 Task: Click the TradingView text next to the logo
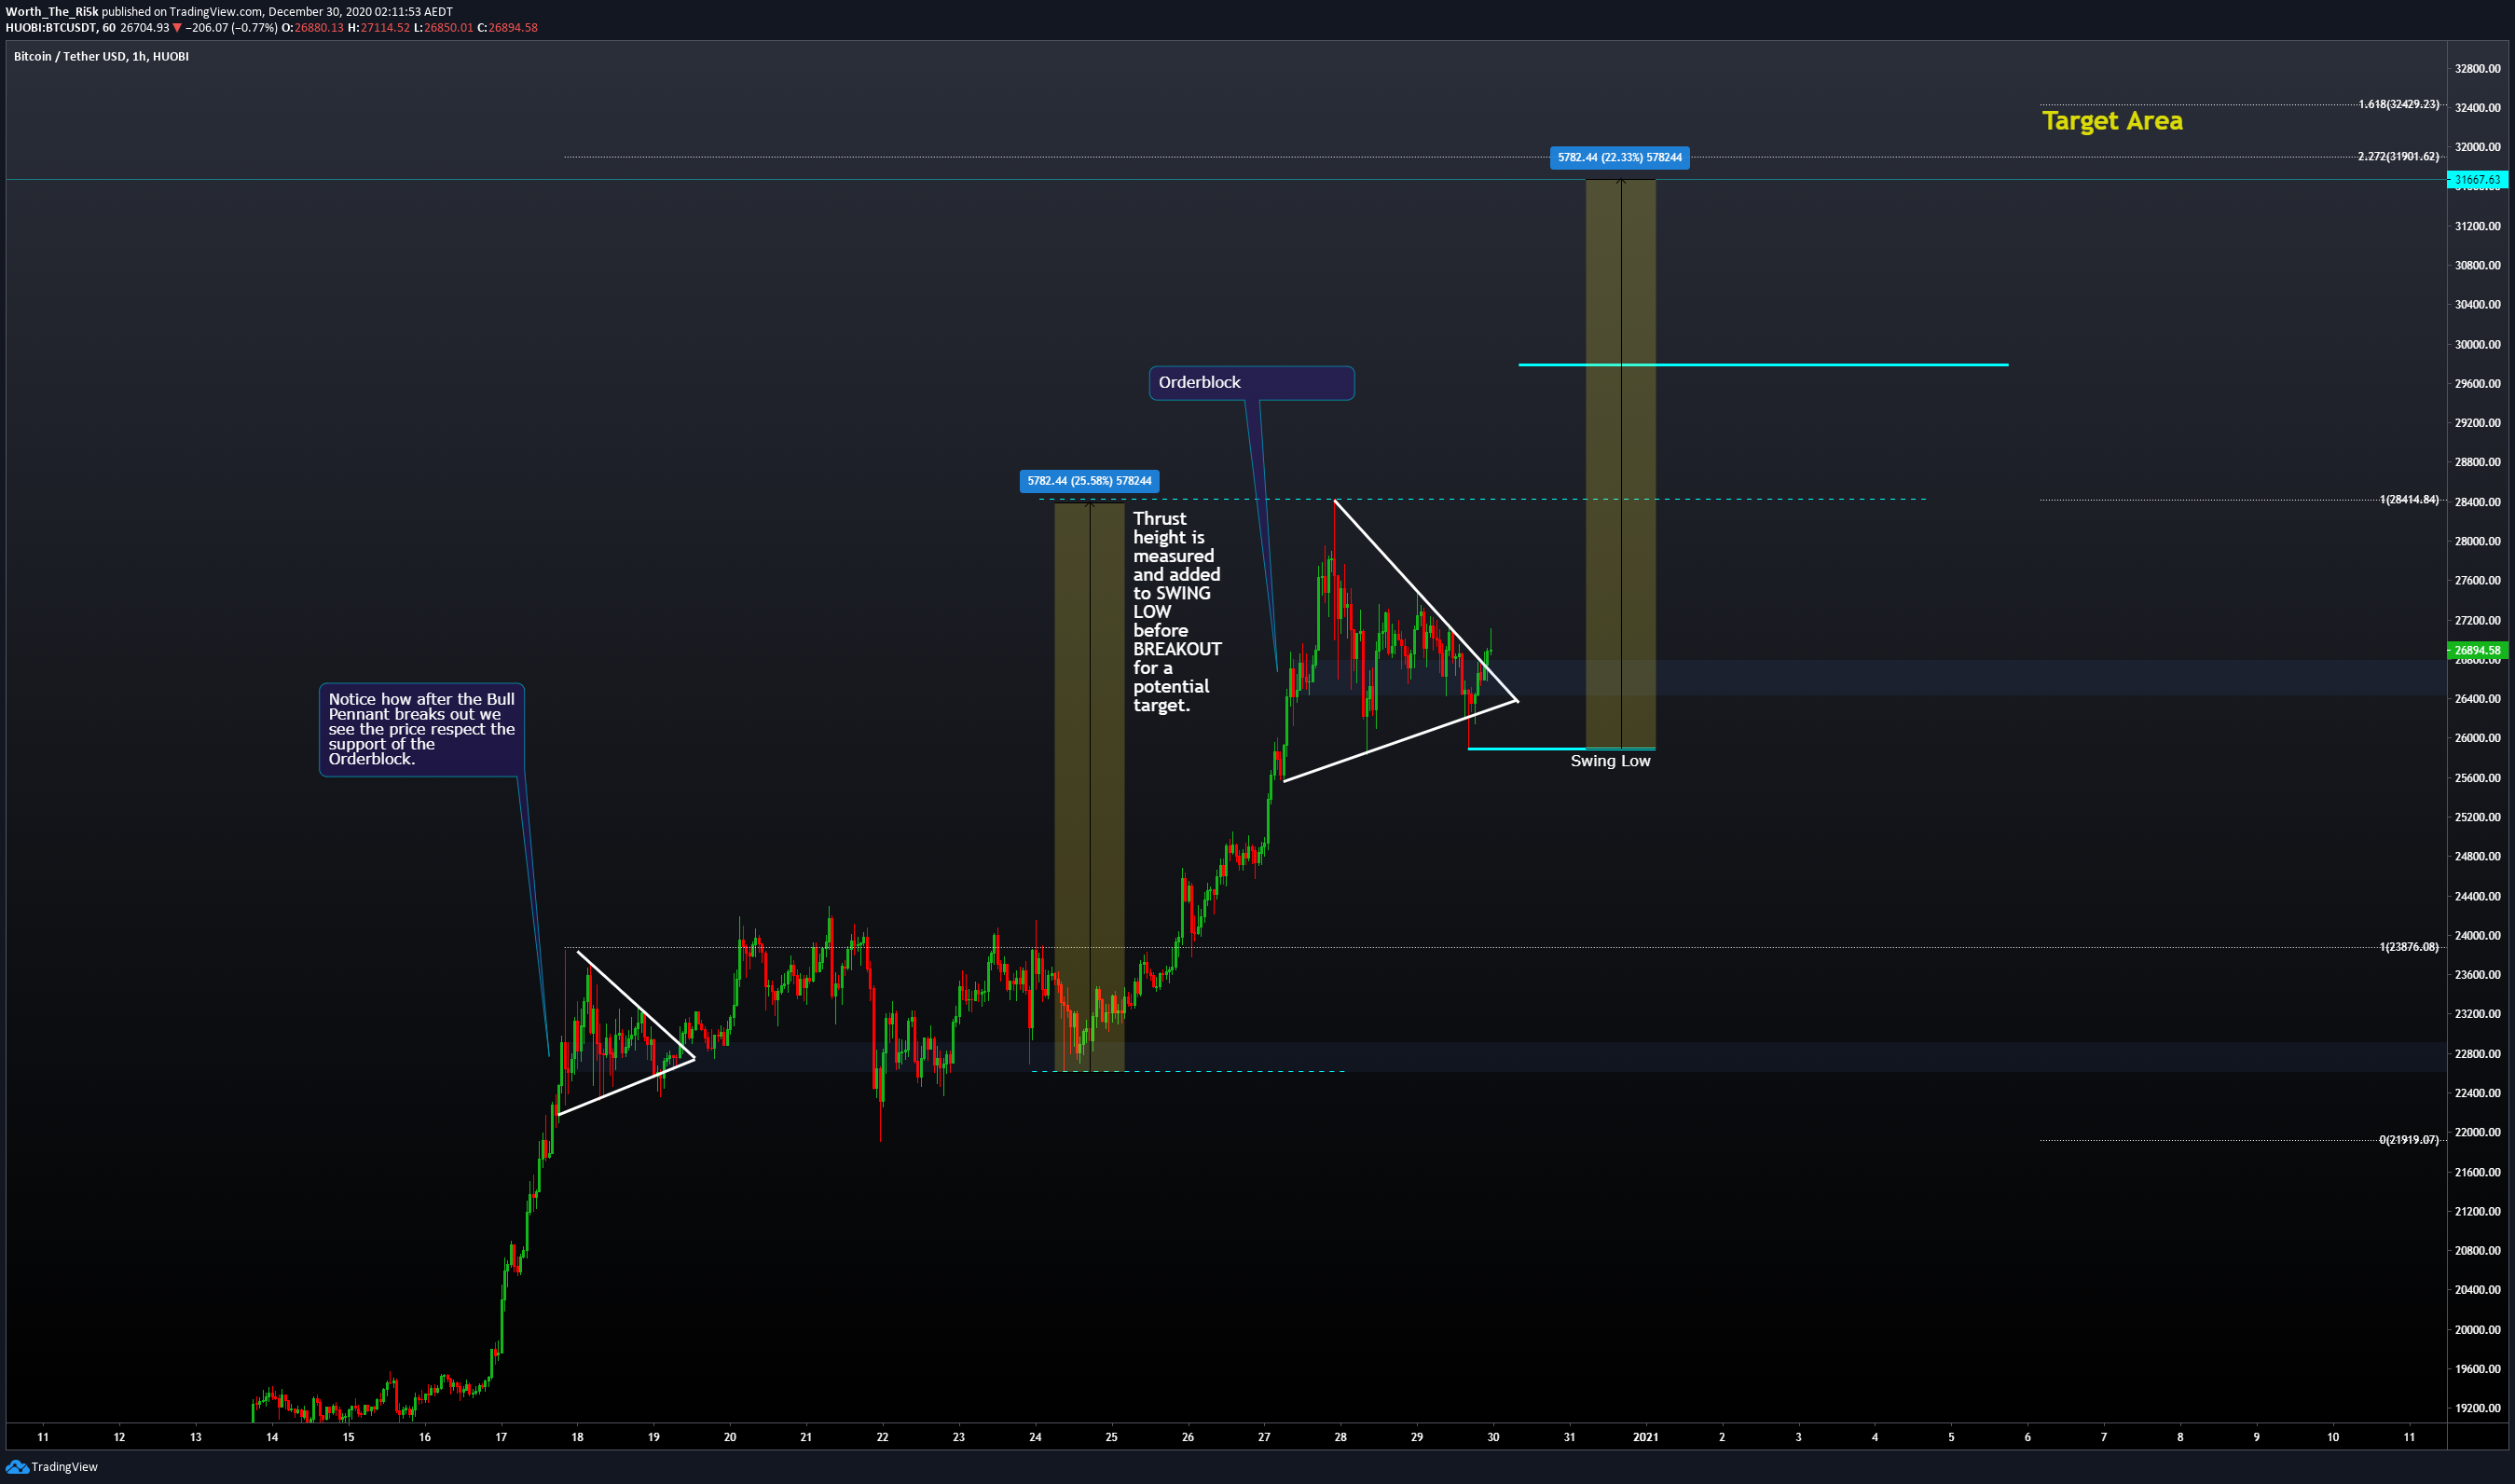click(x=64, y=1467)
